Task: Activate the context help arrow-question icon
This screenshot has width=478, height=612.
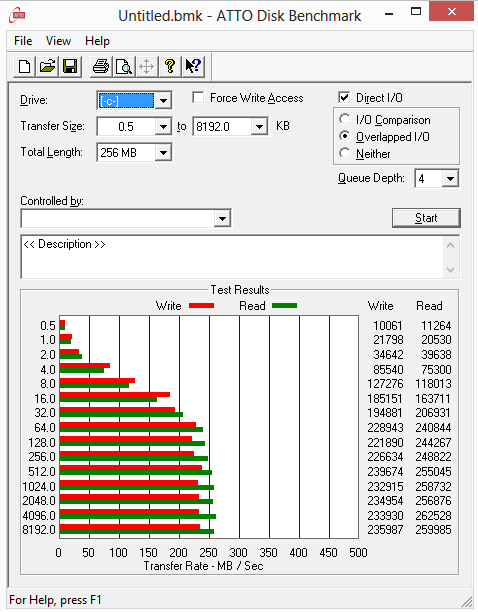Action: click(193, 66)
